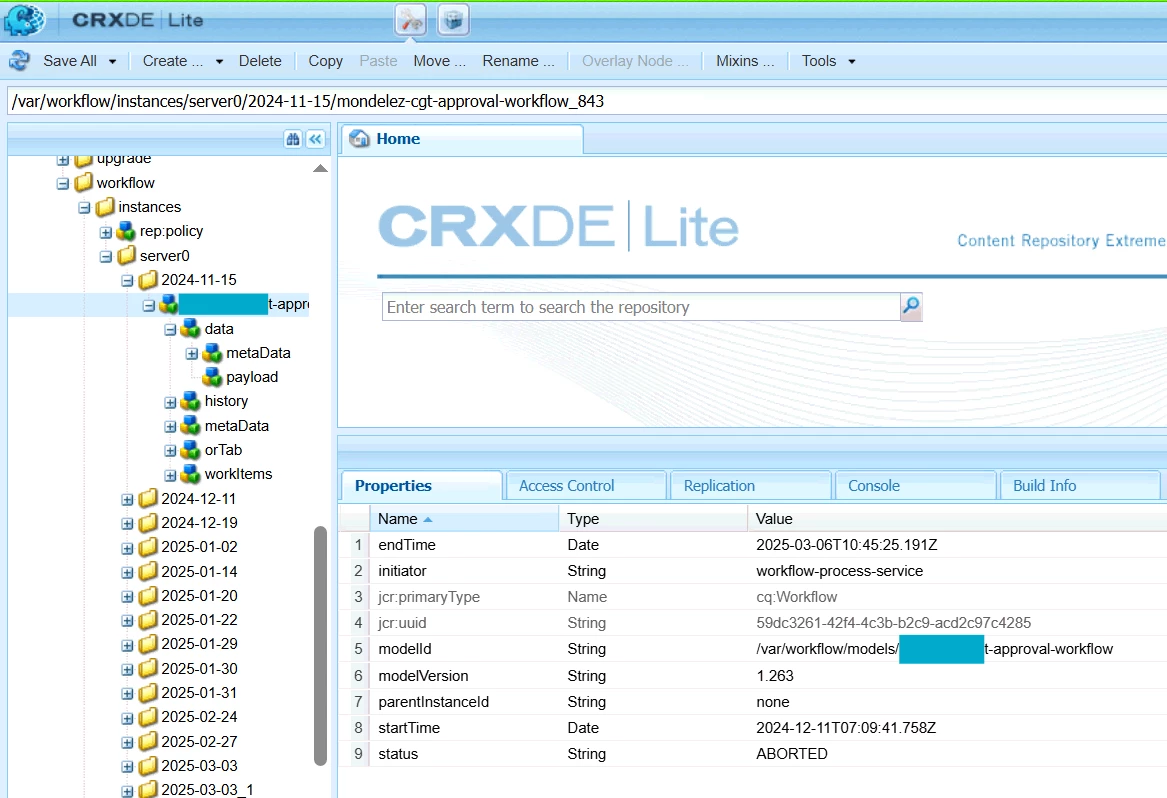Image resolution: width=1167 pixels, height=798 pixels.
Task: Click the Save All refresh icon
Action: [x=20, y=61]
